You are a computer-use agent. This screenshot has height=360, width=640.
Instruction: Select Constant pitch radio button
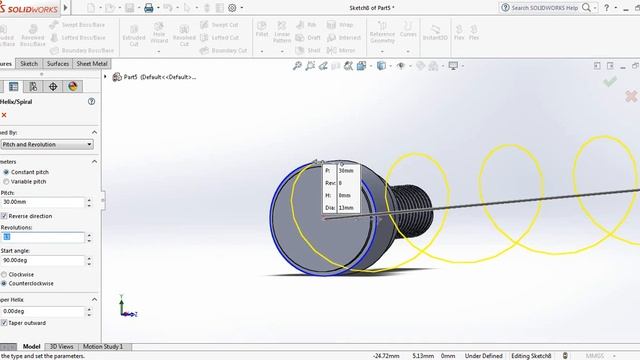[6, 172]
